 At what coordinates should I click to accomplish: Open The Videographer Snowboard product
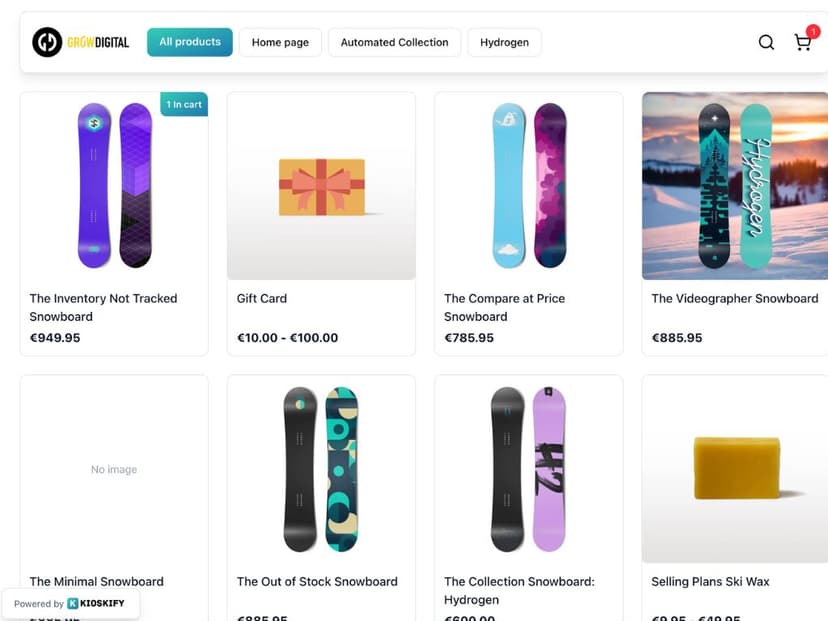(735, 298)
